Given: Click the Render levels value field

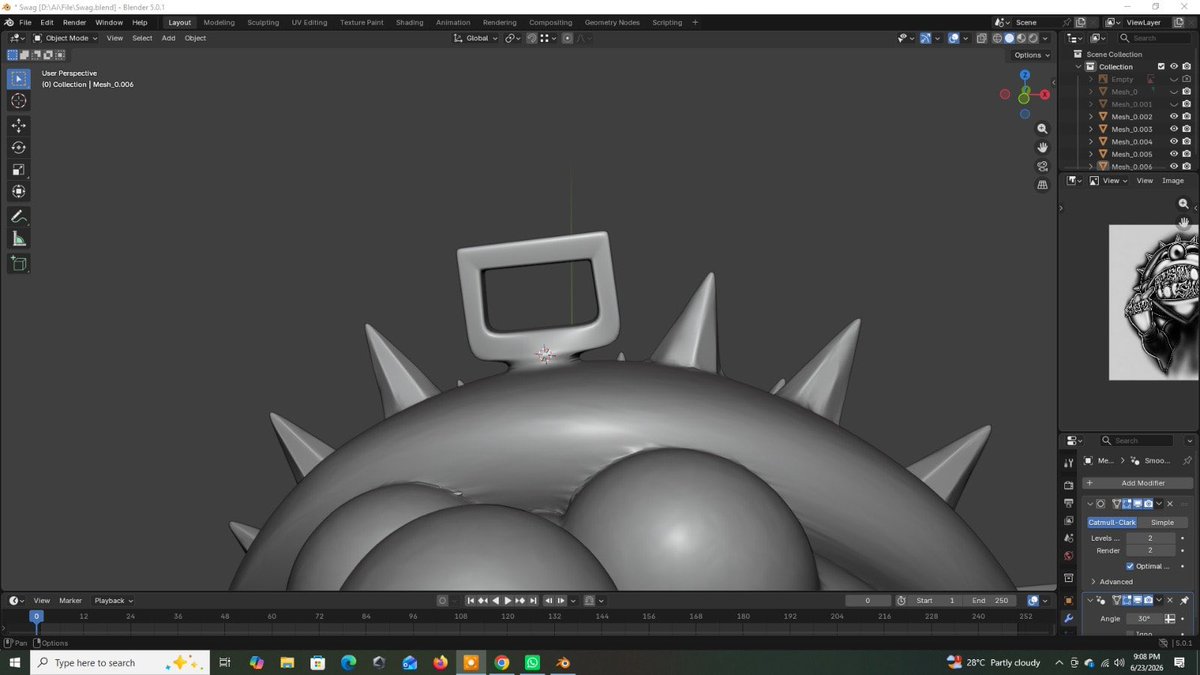Looking at the screenshot, I should tap(1150, 550).
